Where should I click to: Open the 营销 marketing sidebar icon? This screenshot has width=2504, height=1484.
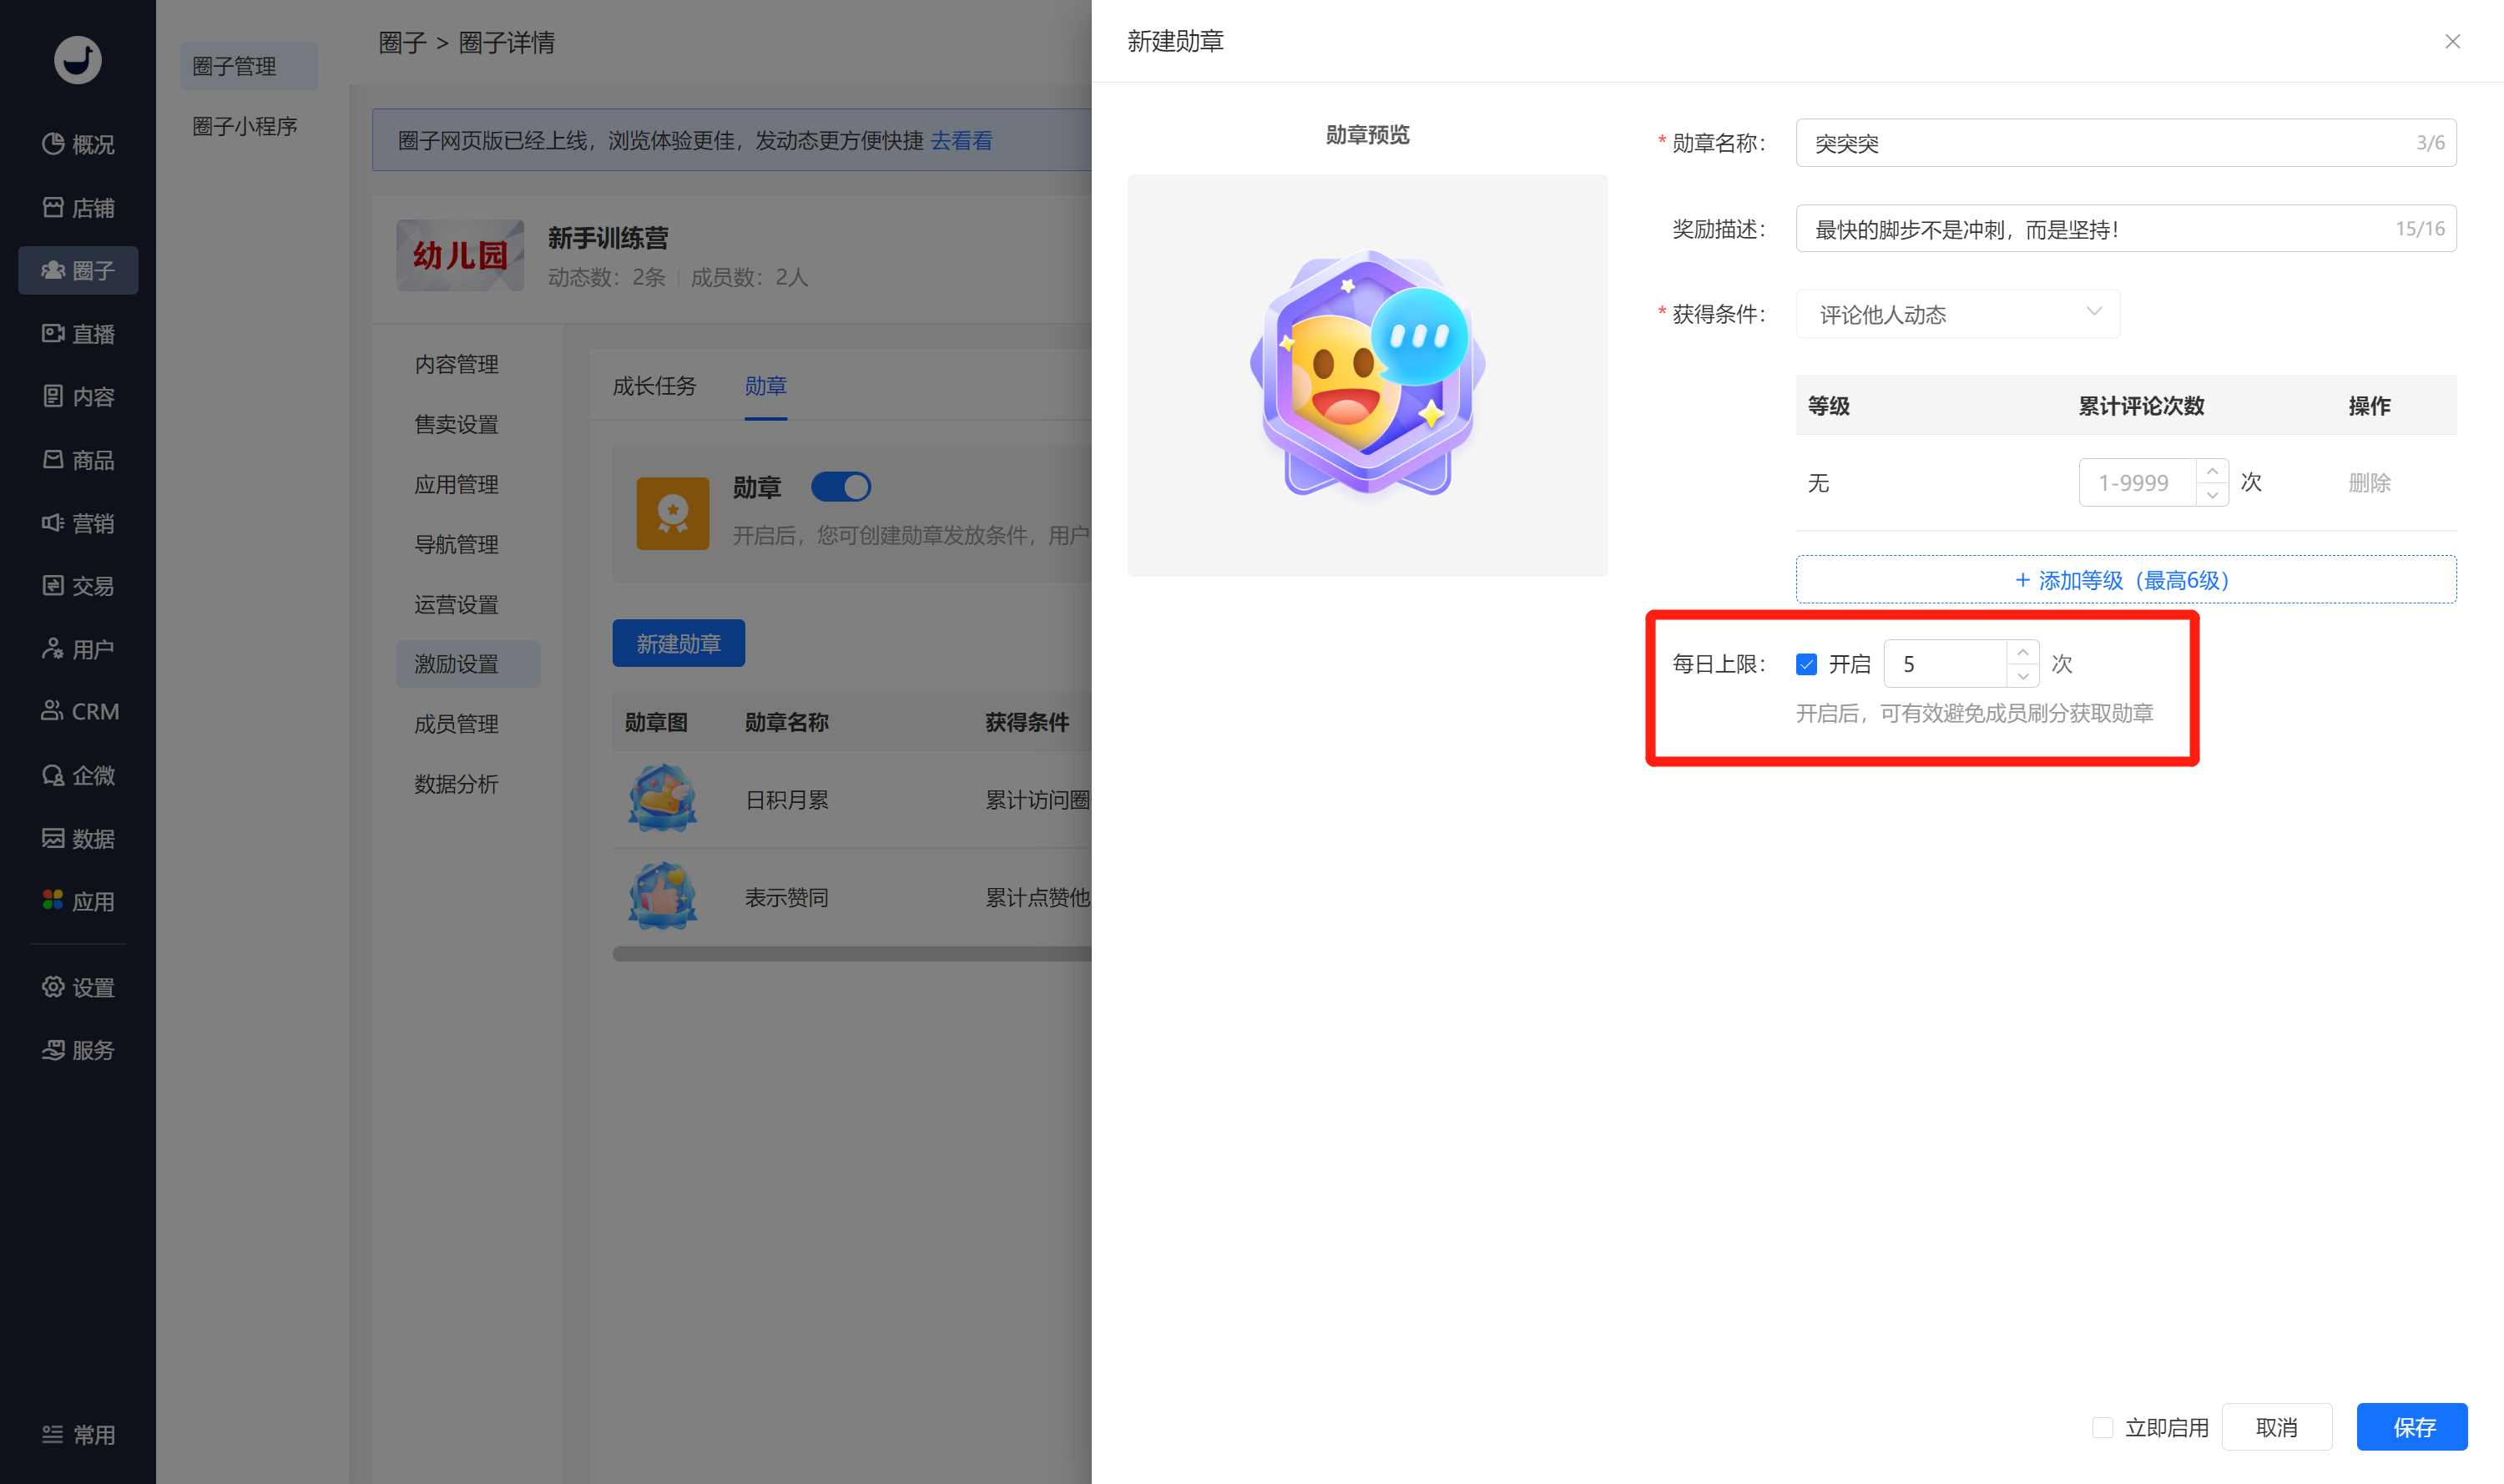pyautogui.click(x=53, y=523)
